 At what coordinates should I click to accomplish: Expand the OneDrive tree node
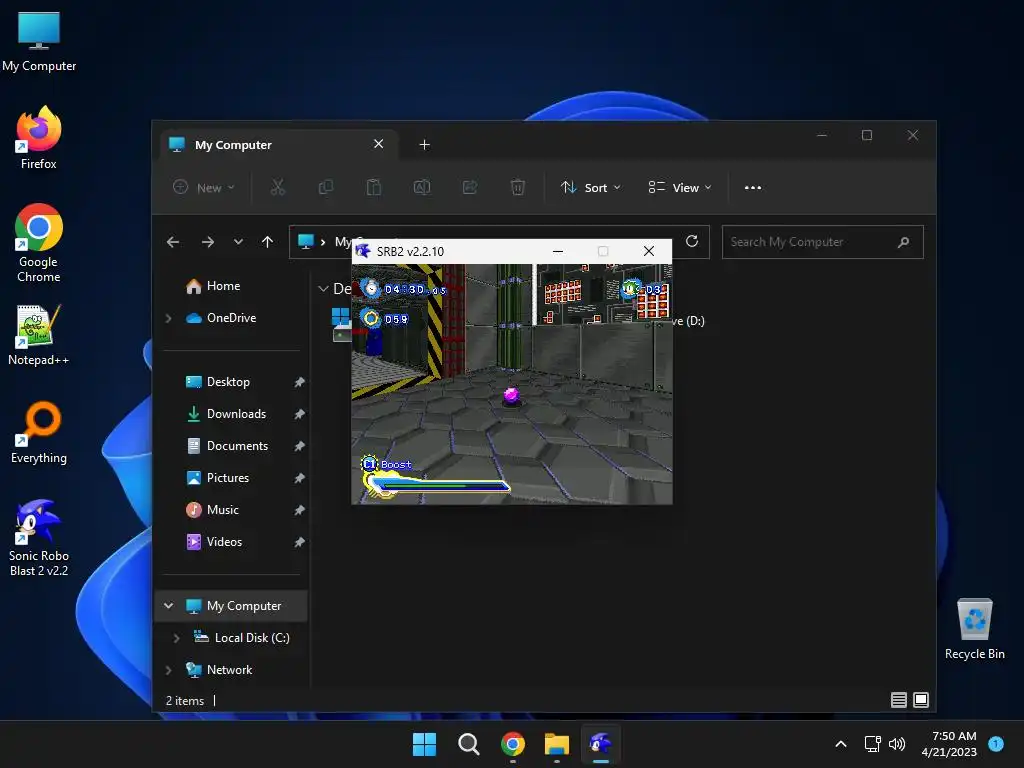(168, 318)
